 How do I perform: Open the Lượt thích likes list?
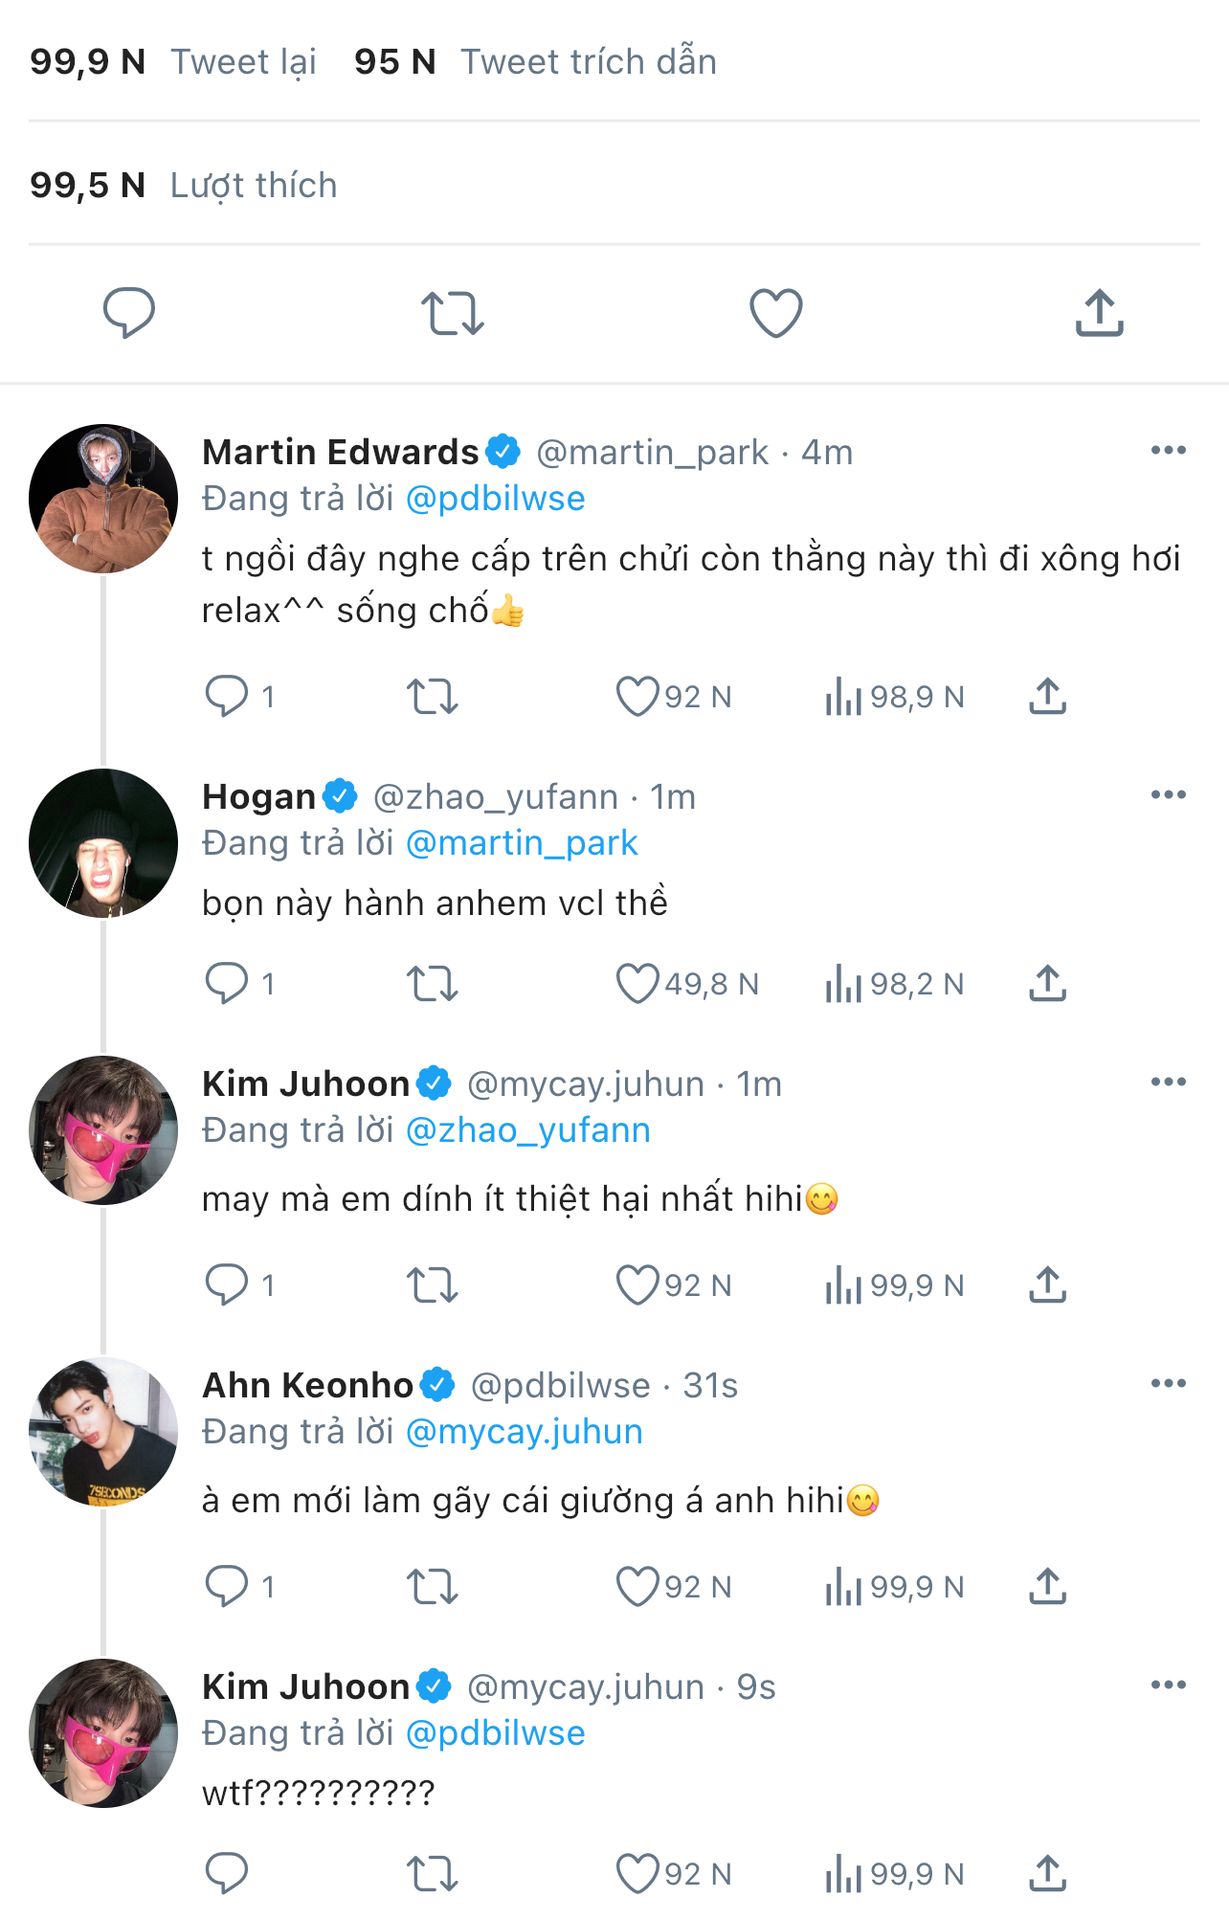[253, 185]
